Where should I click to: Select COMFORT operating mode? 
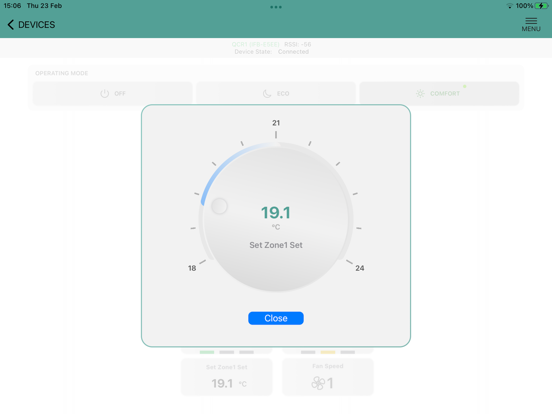[439, 94]
